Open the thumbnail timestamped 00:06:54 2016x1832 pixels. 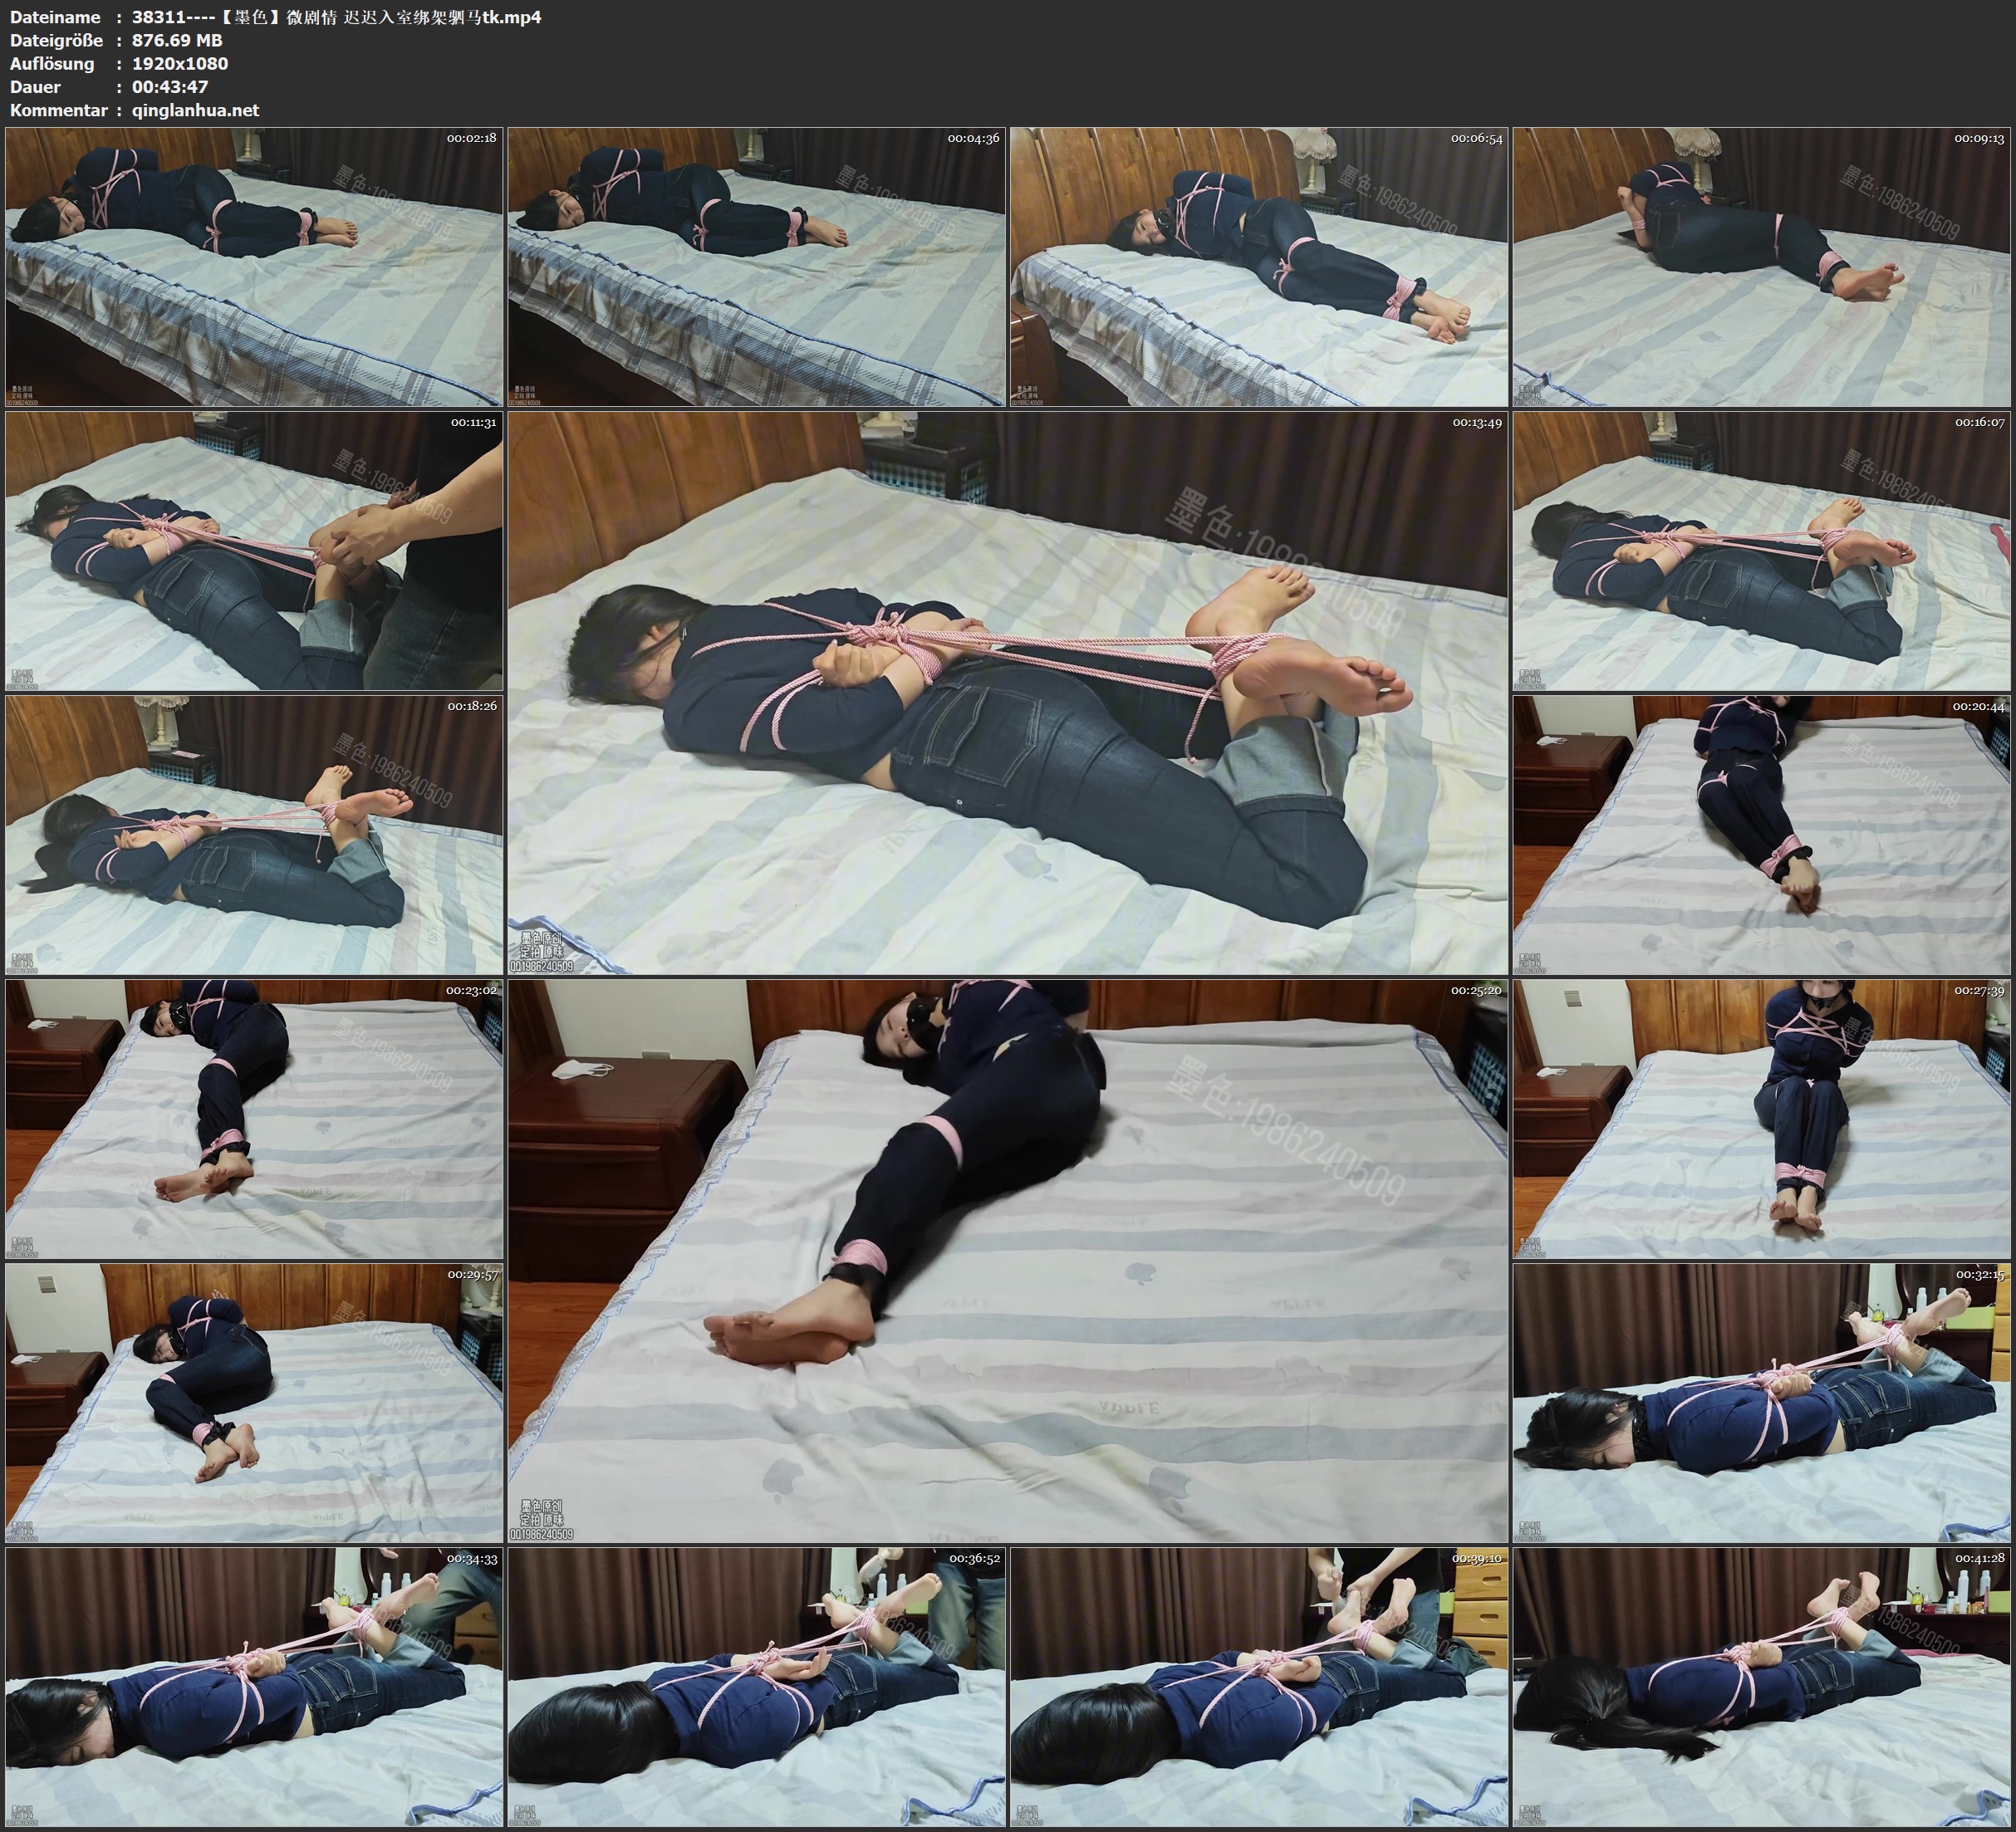coord(1259,266)
